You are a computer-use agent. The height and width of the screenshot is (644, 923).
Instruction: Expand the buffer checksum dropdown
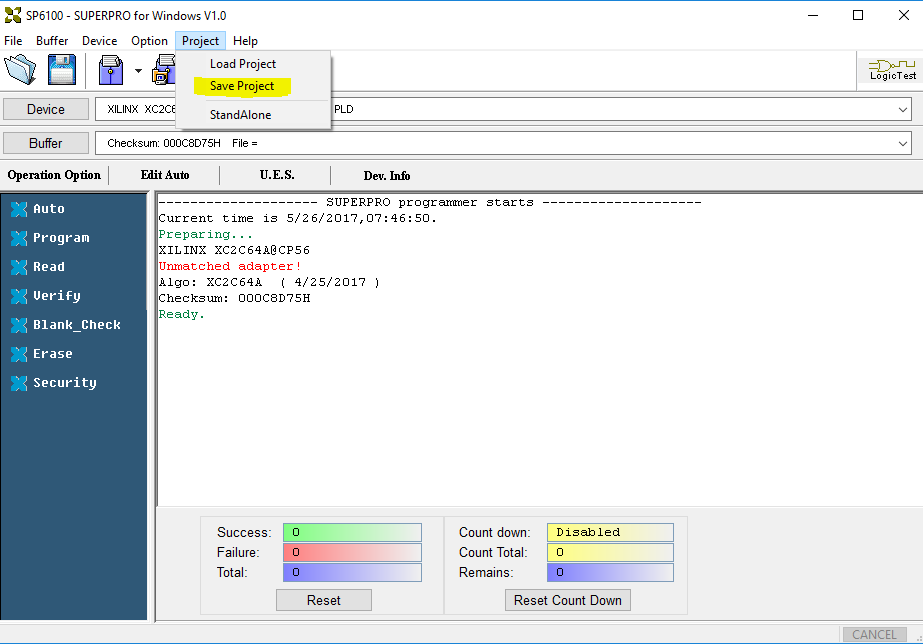[x=902, y=144]
